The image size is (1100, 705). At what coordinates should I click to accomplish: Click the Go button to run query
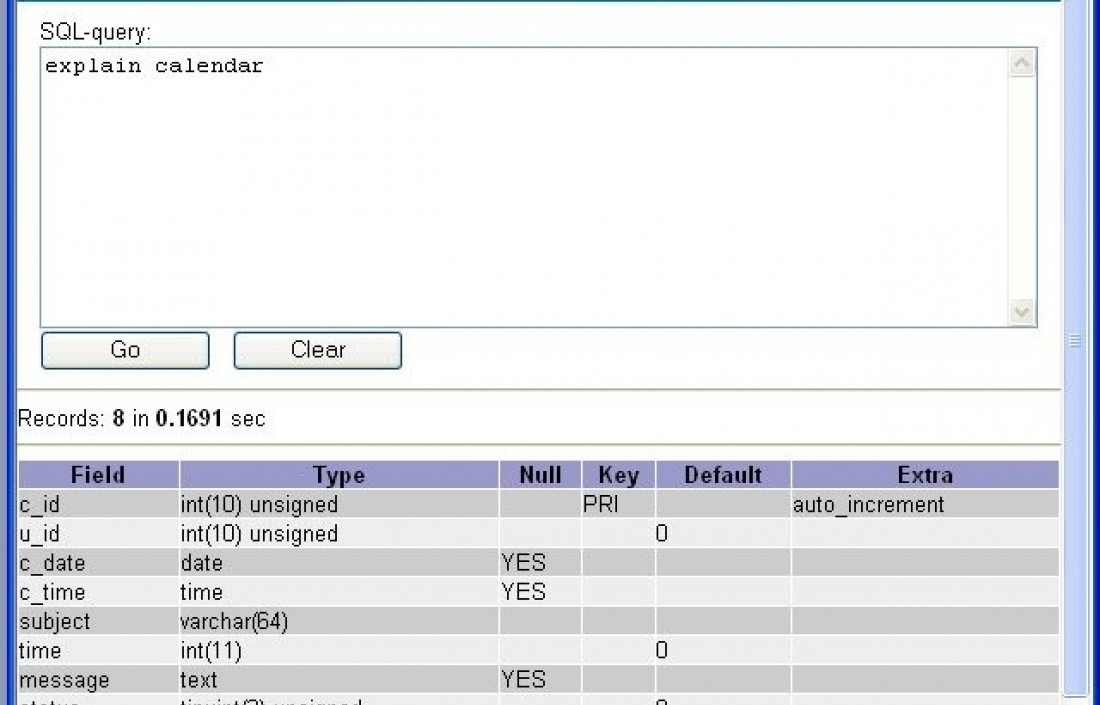coord(125,350)
